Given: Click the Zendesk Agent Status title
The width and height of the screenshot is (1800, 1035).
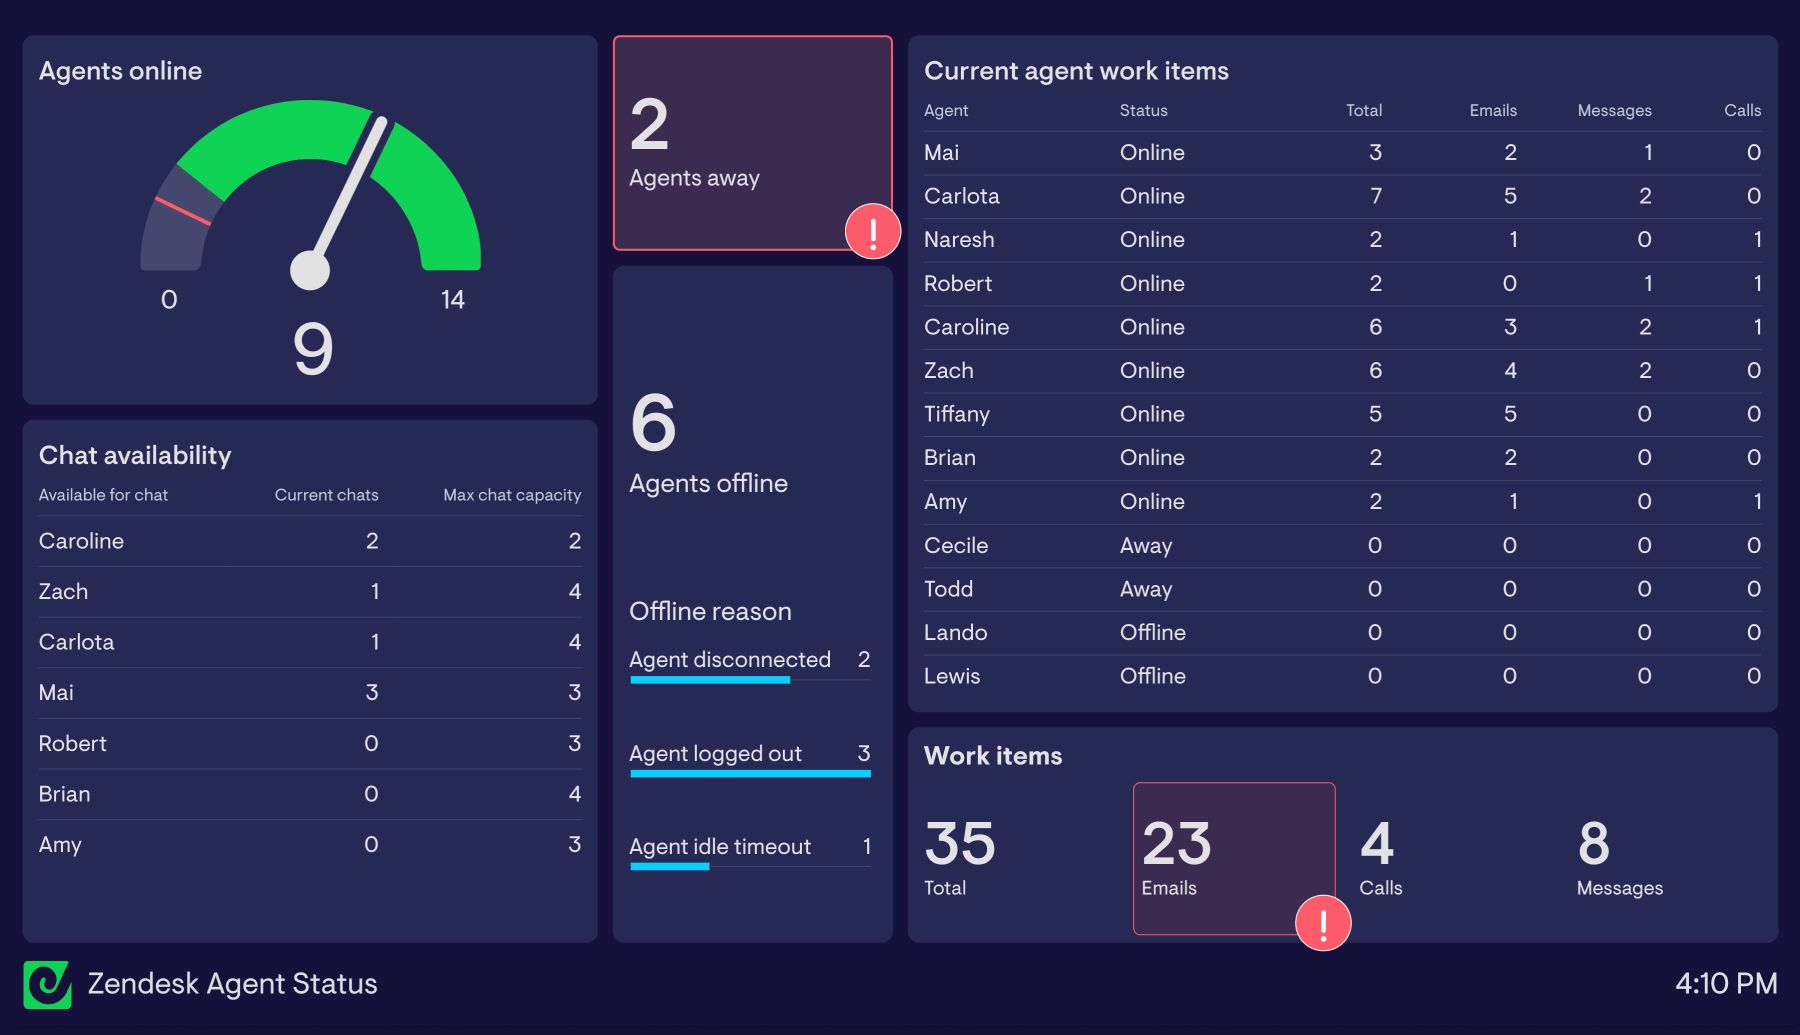Looking at the screenshot, I should click(233, 984).
